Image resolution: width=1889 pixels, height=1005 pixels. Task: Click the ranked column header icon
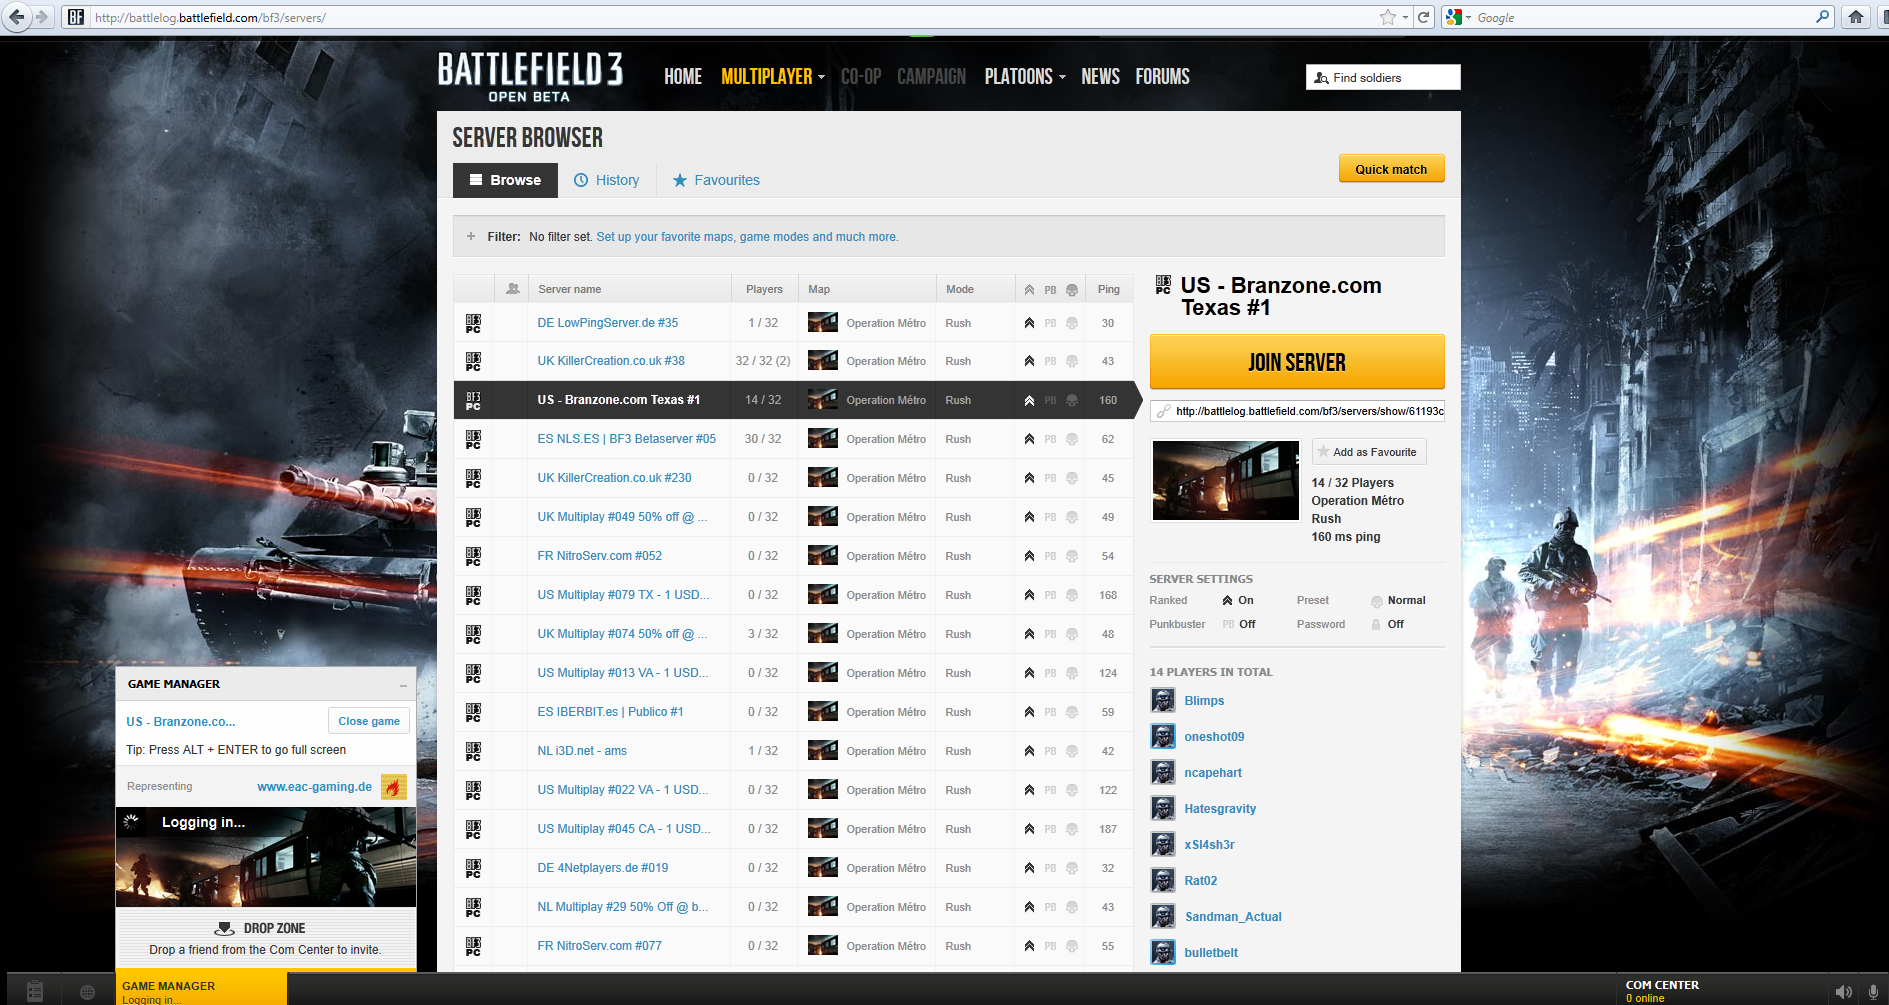click(1029, 290)
